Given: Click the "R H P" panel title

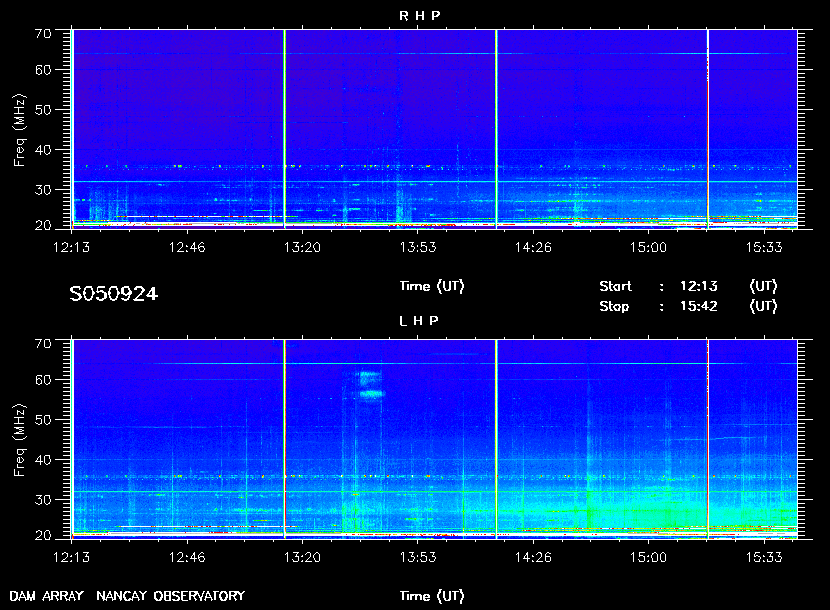Looking at the screenshot, I should click(x=419, y=16).
